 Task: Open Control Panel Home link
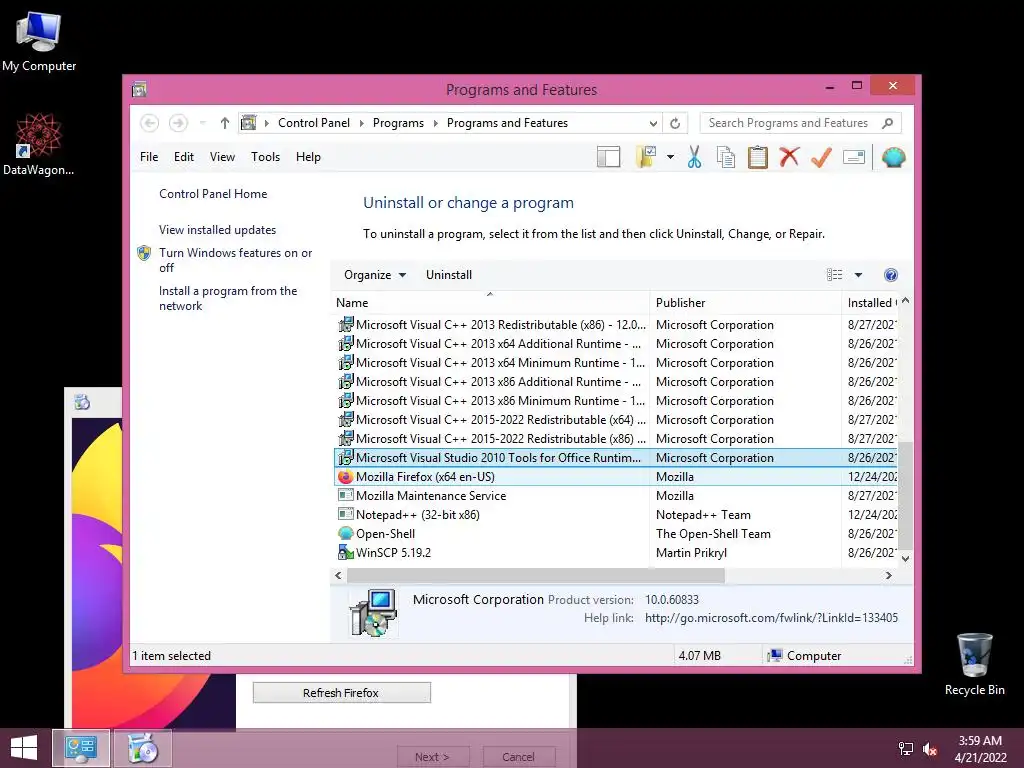213,194
